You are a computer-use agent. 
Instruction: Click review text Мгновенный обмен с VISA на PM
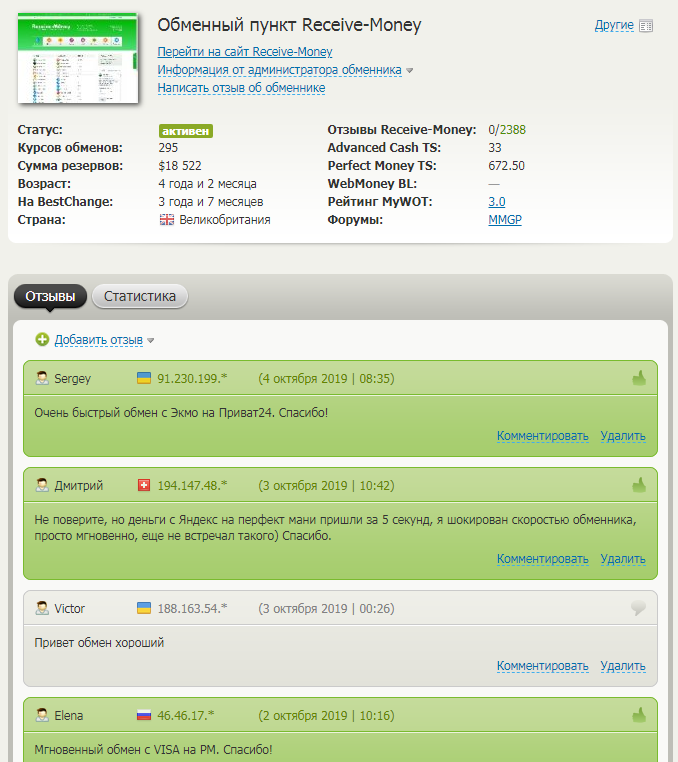[127, 749]
